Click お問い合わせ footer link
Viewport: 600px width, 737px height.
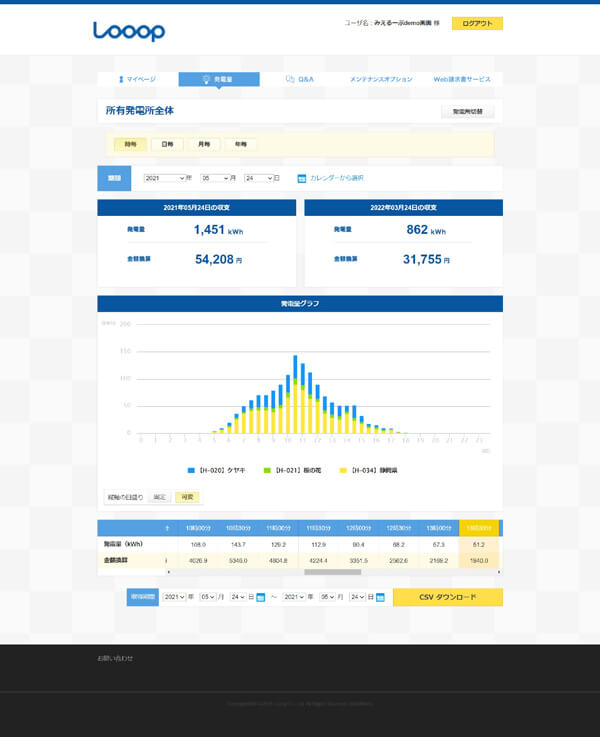[x=115, y=659]
